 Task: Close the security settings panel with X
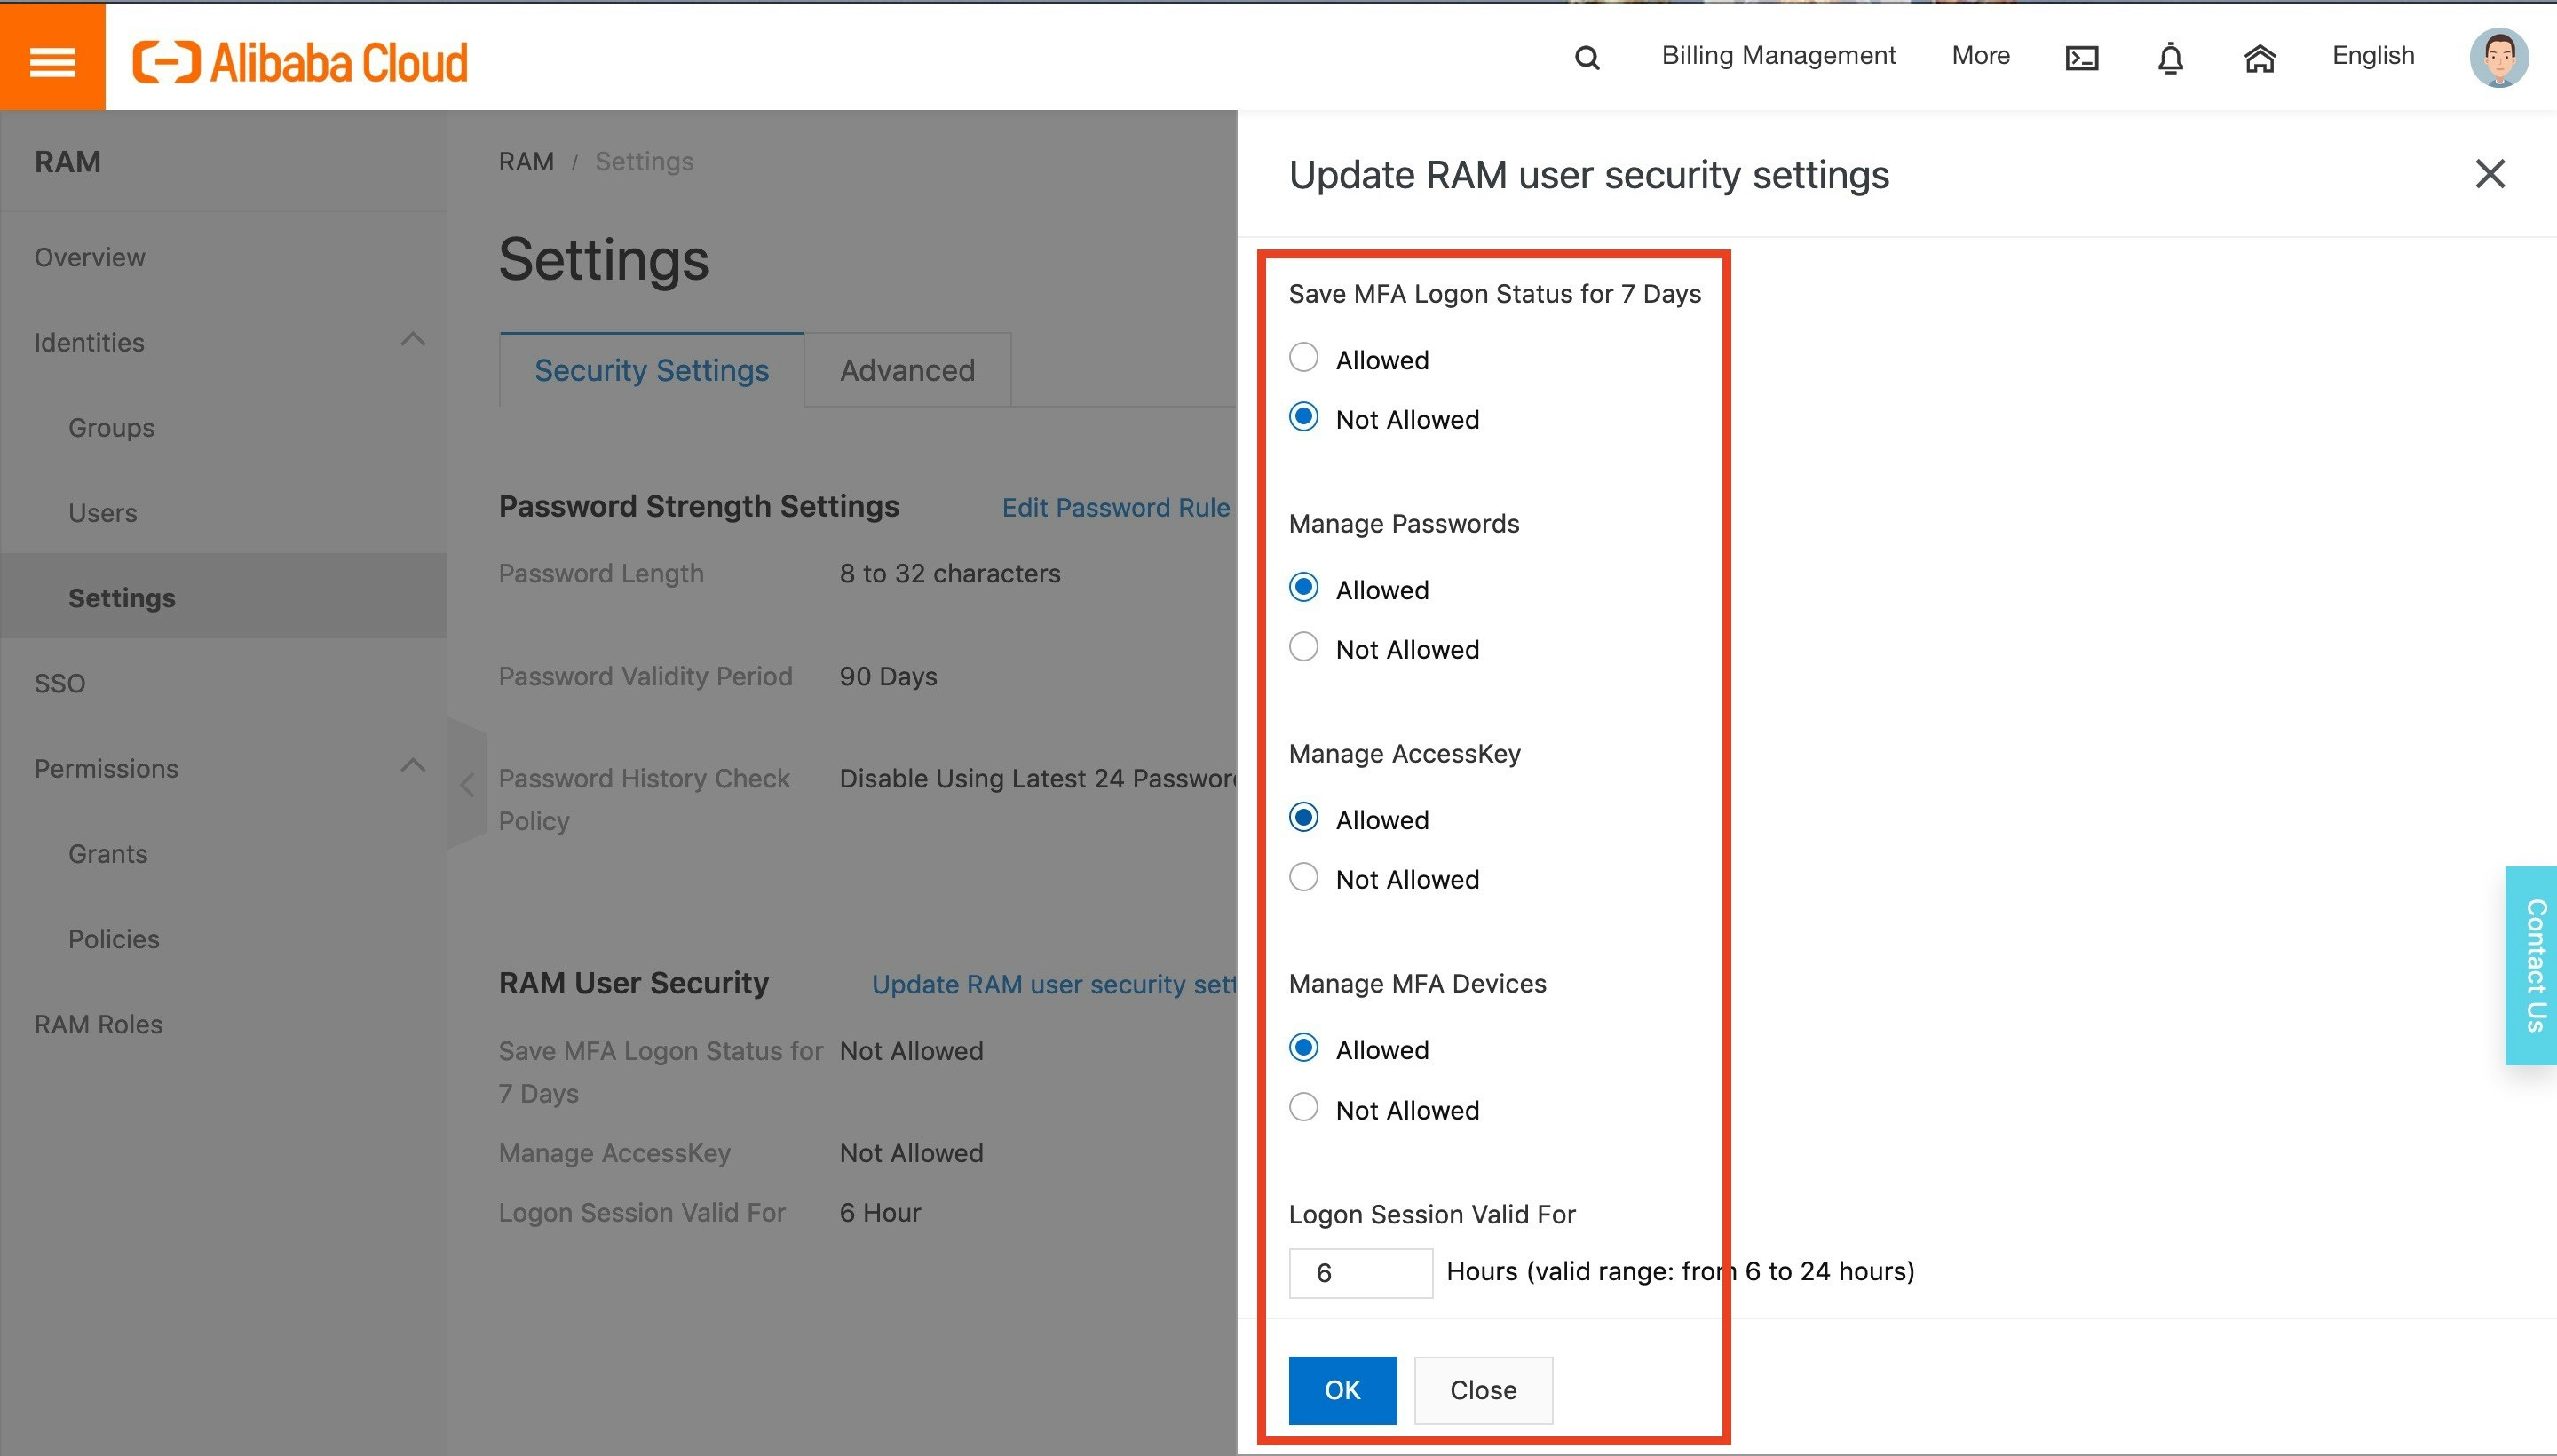(x=2489, y=174)
